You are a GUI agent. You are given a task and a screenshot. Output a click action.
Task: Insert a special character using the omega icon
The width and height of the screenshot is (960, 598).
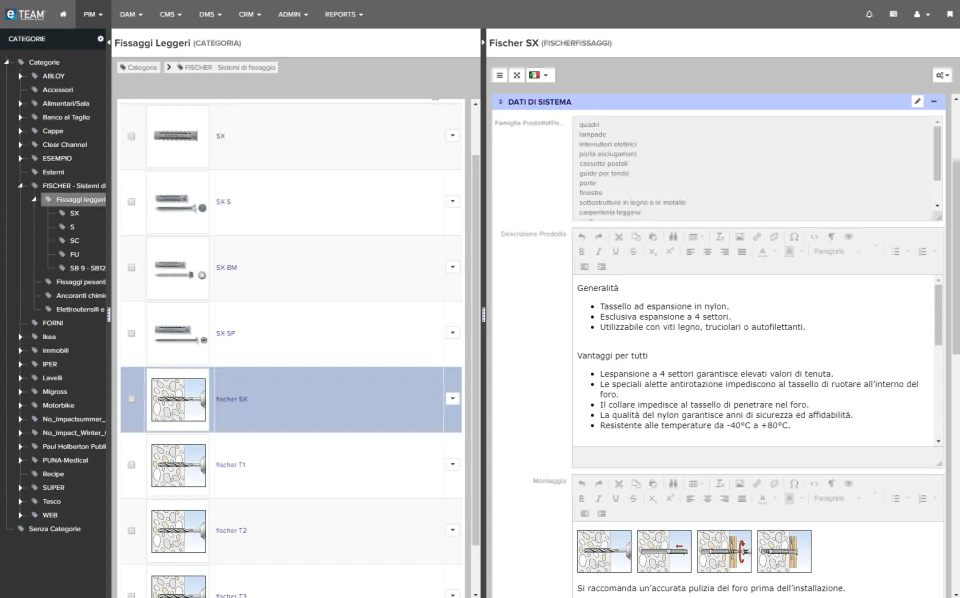tap(792, 237)
